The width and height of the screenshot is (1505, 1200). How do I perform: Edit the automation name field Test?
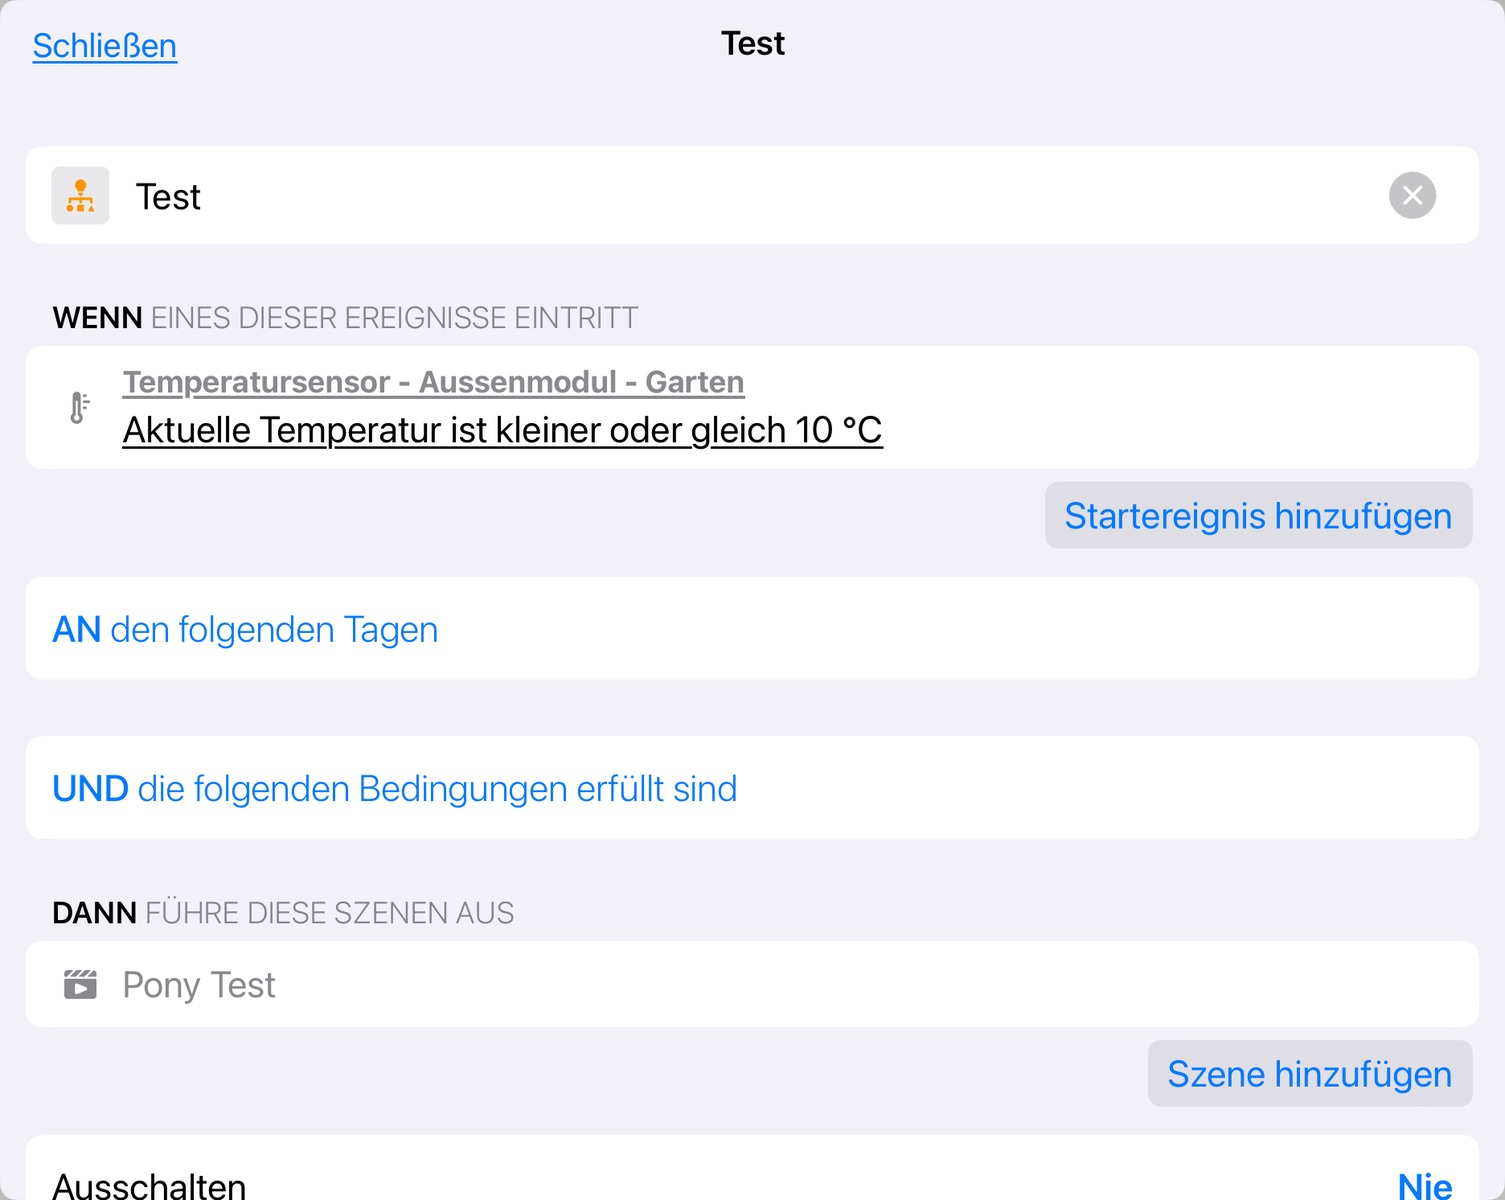pyautogui.click(x=700, y=197)
